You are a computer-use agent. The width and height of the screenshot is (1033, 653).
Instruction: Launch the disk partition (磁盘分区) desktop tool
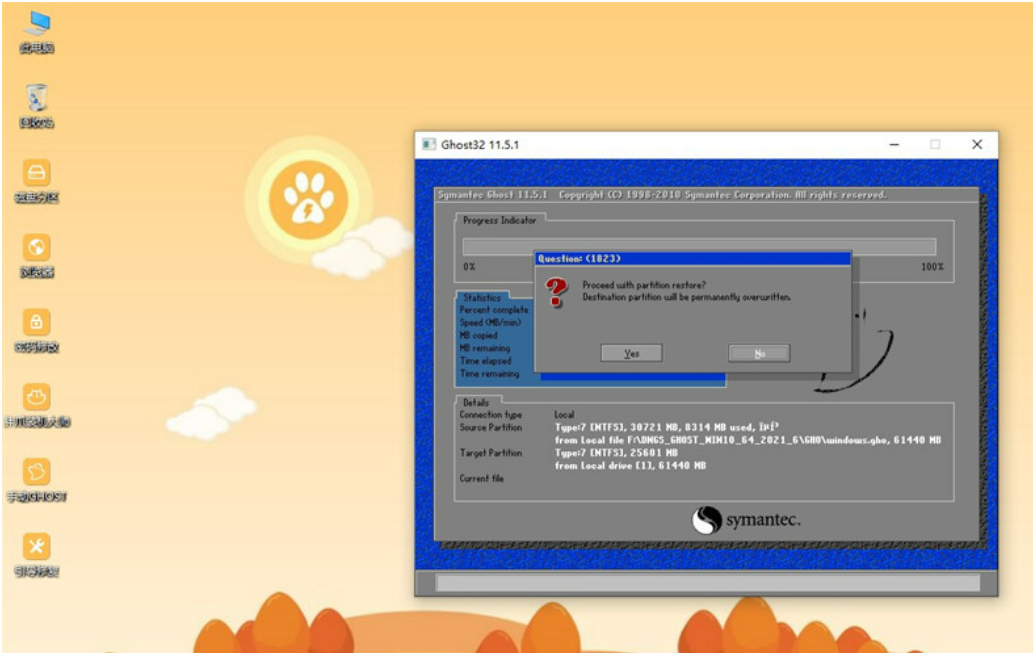click(x=36, y=173)
